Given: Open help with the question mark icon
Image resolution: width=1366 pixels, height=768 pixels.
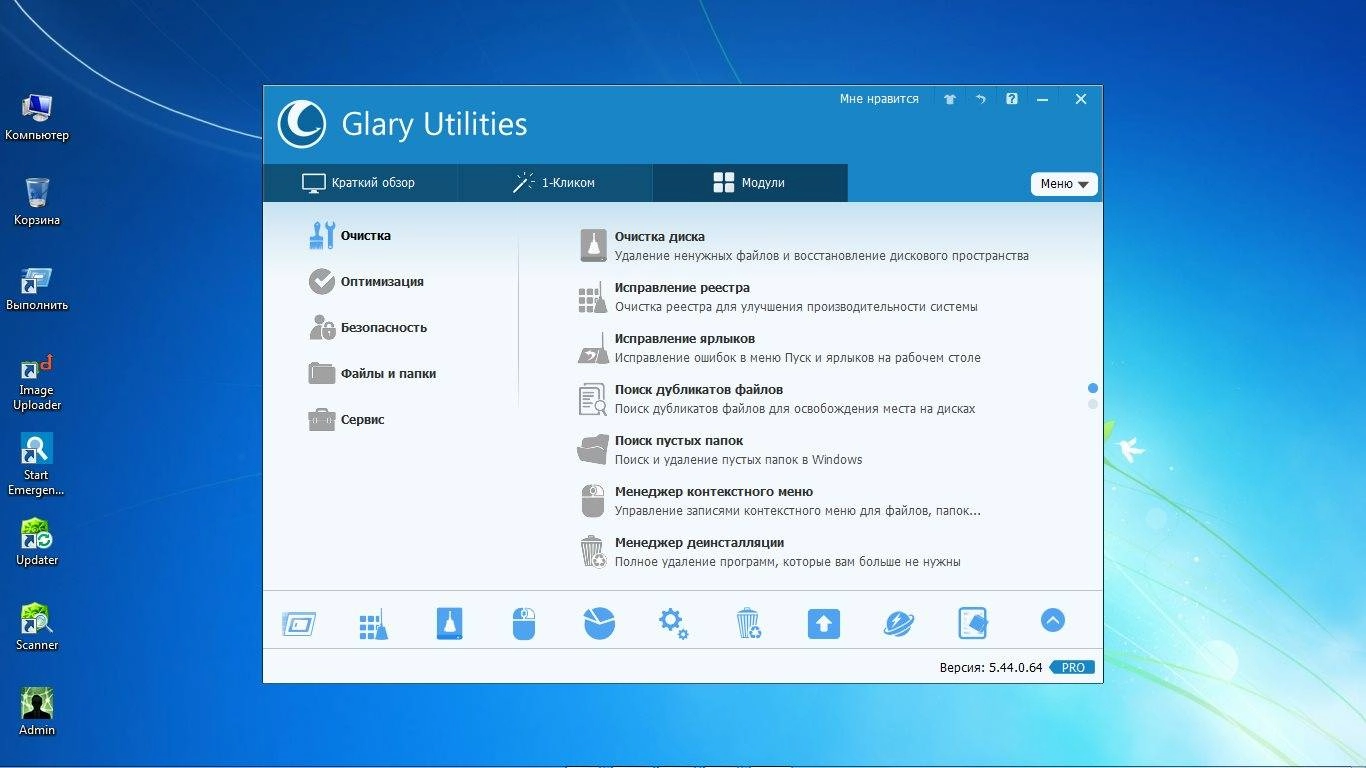Looking at the screenshot, I should [1012, 99].
